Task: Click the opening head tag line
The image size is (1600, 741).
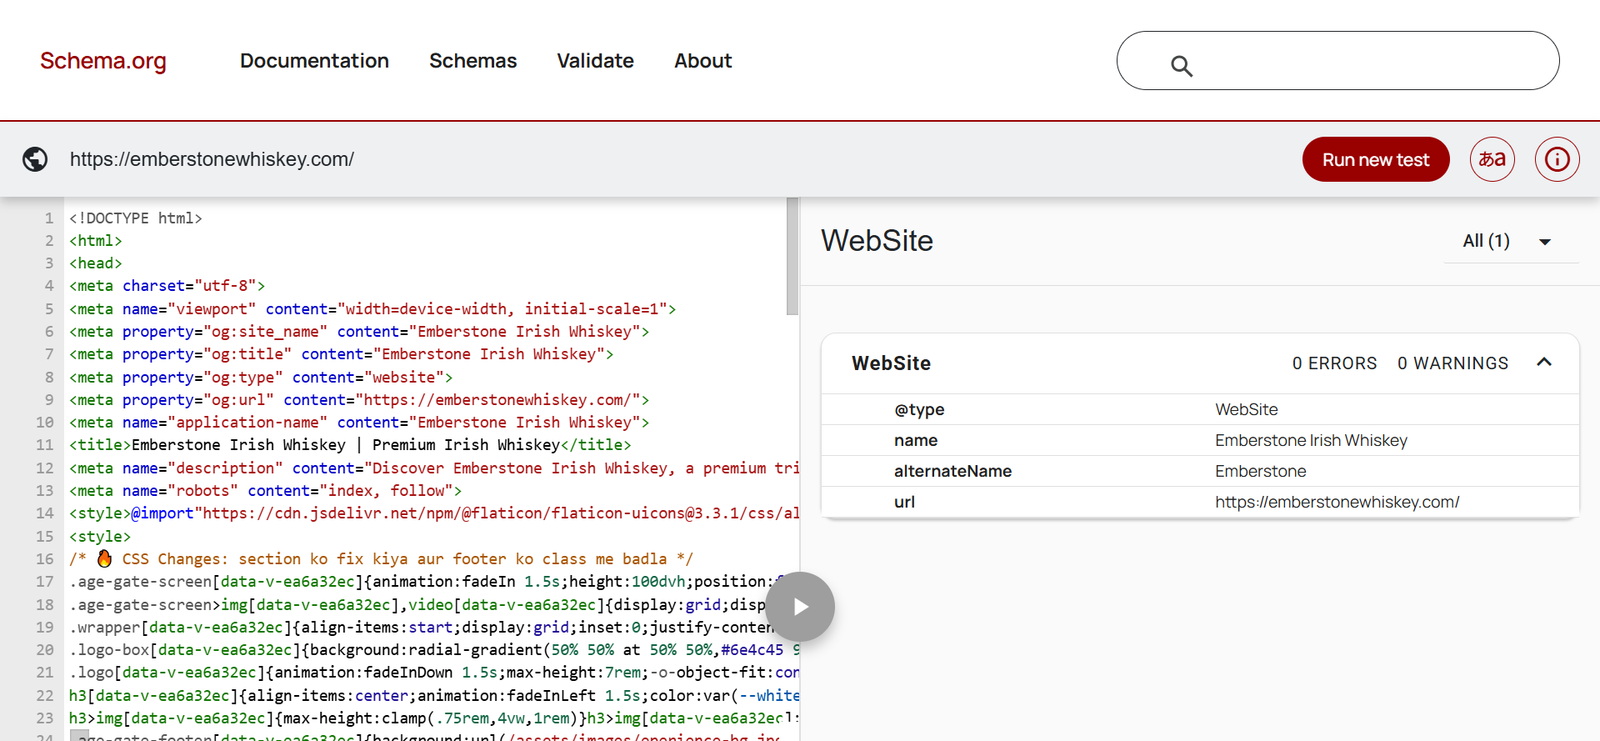Action: point(96,263)
